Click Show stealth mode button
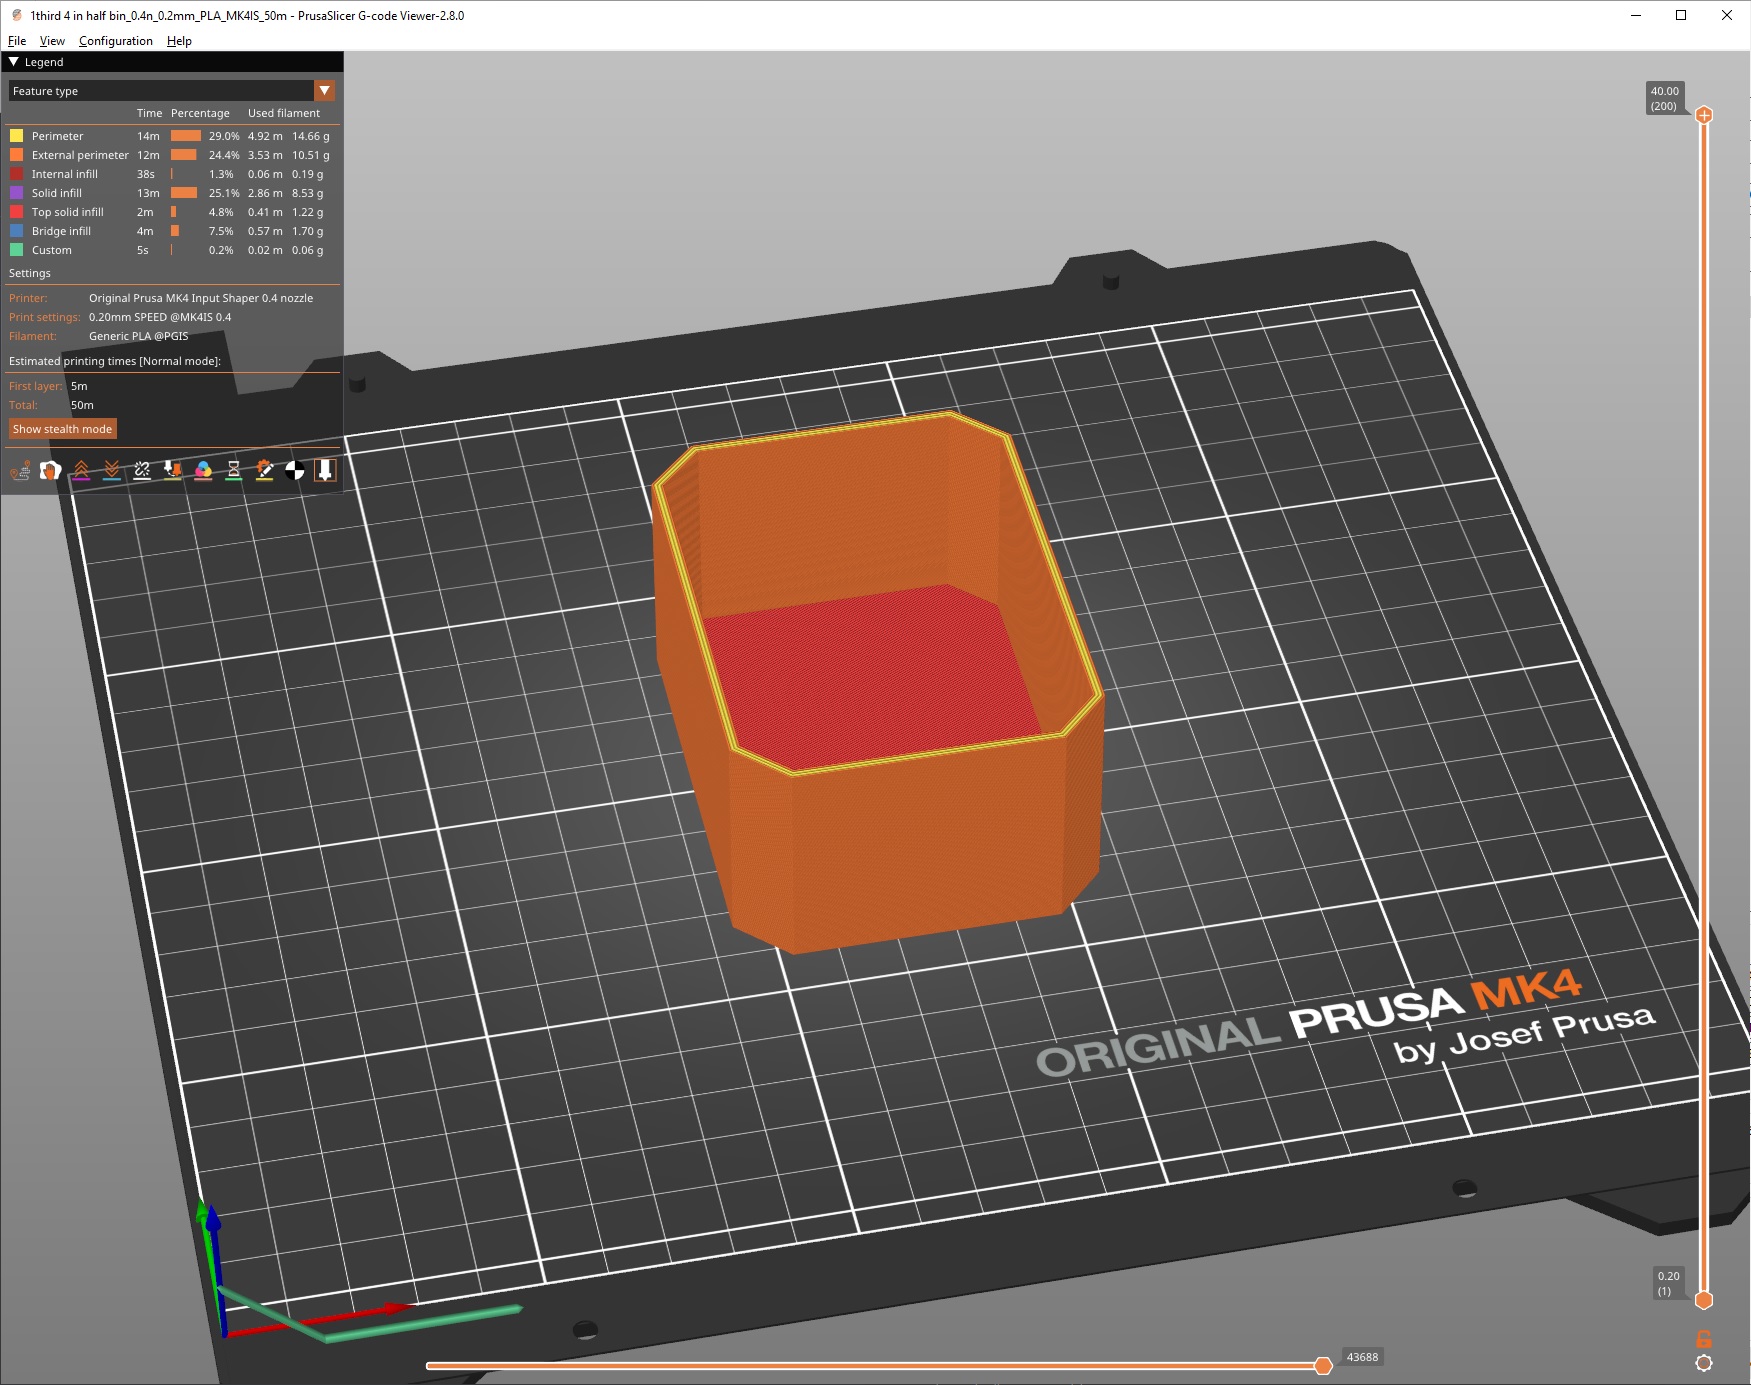The height and width of the screenshot is (1385, 1751). pos(62,429)
